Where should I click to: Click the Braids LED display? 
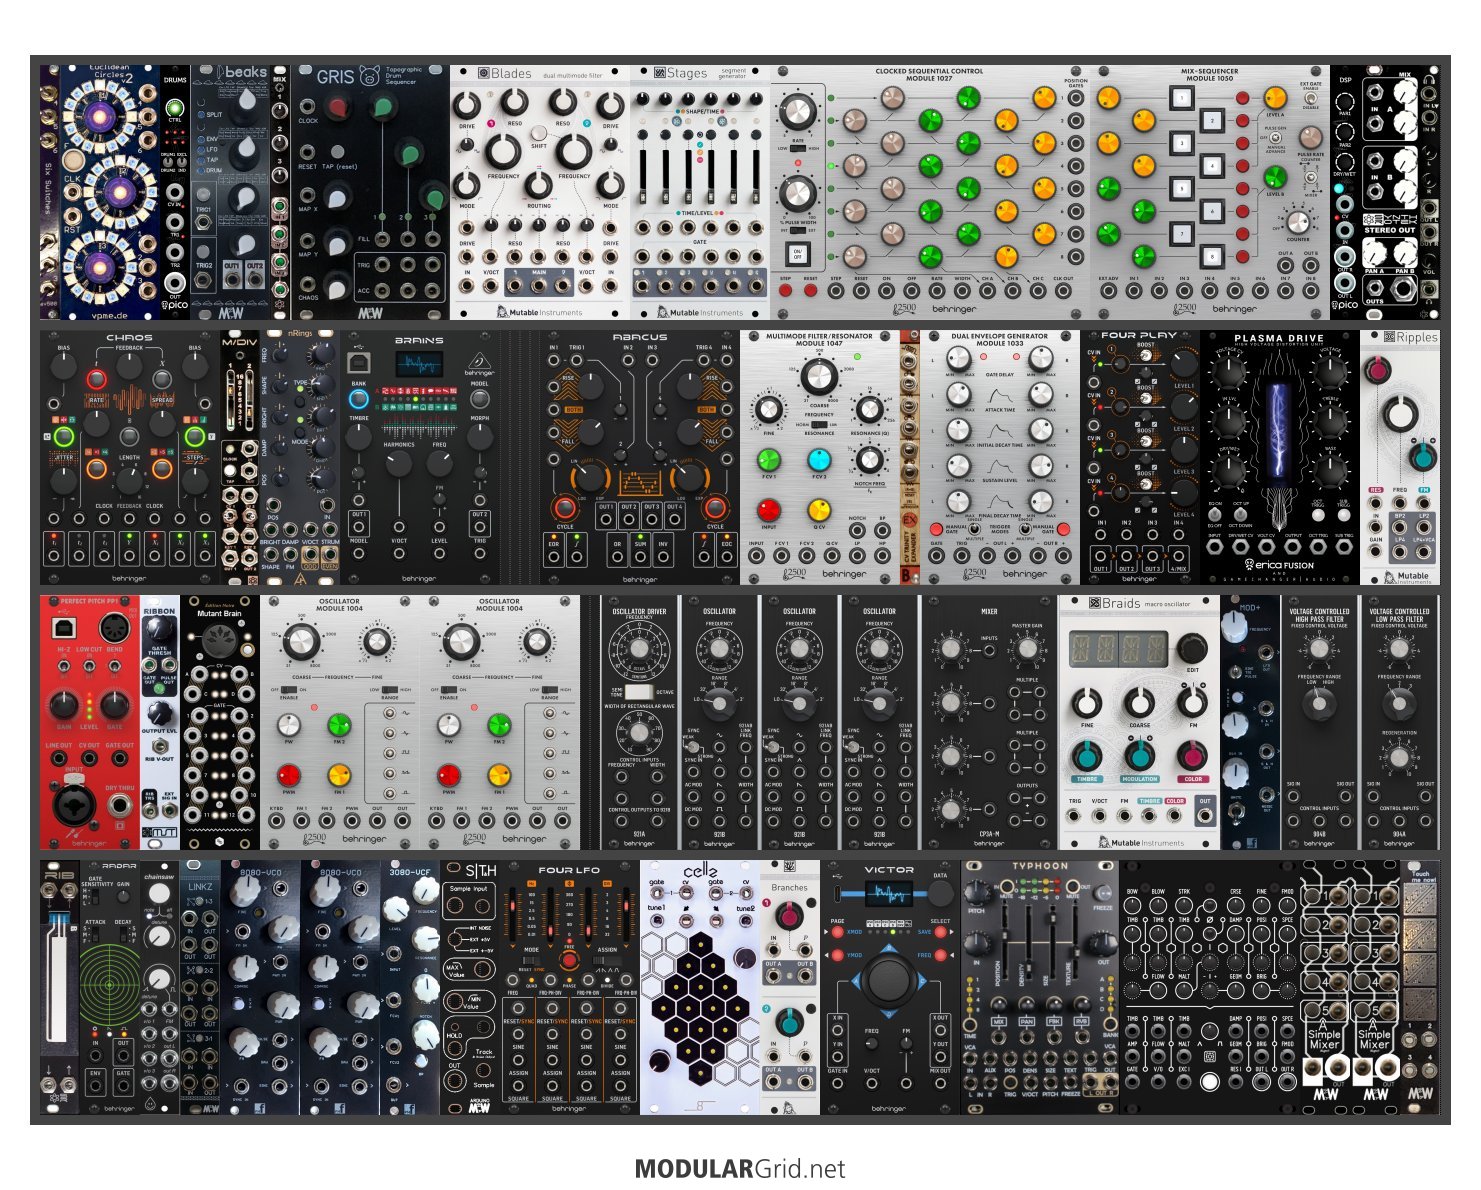tap(1118, 648)
